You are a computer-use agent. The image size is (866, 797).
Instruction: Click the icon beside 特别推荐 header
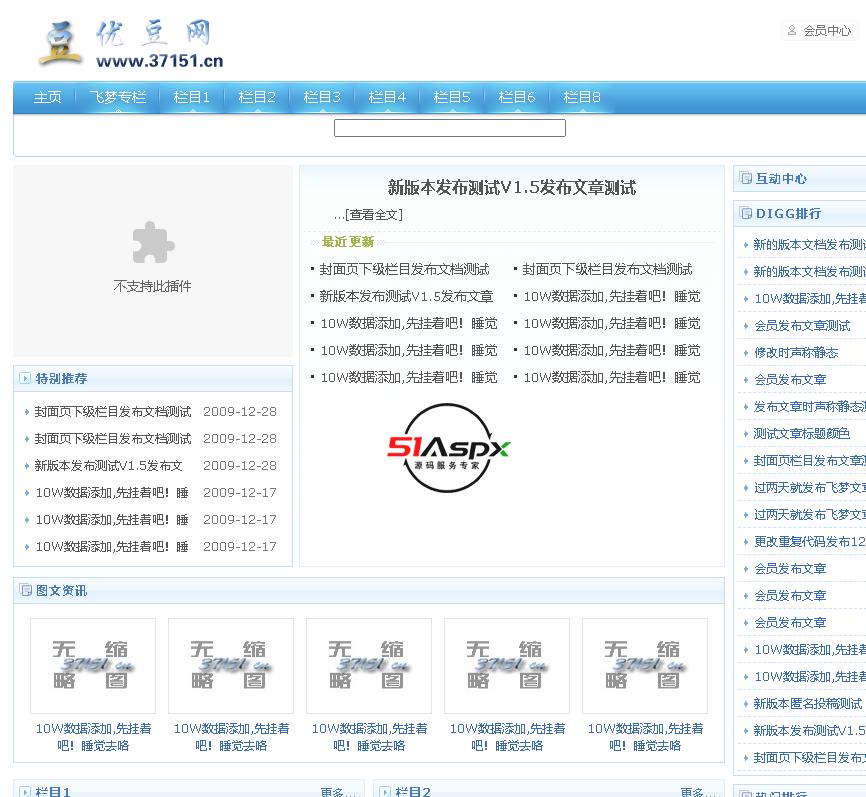(25, 378)
